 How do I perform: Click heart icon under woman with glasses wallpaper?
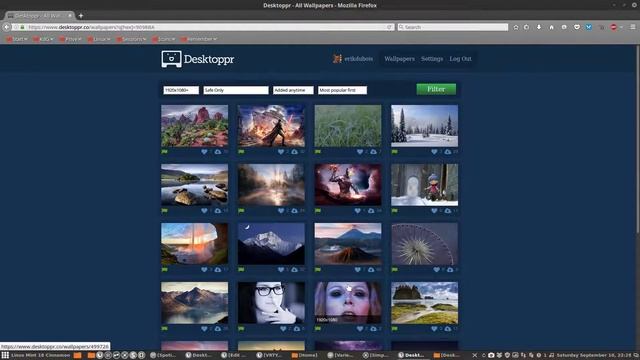tap(283, 329)
